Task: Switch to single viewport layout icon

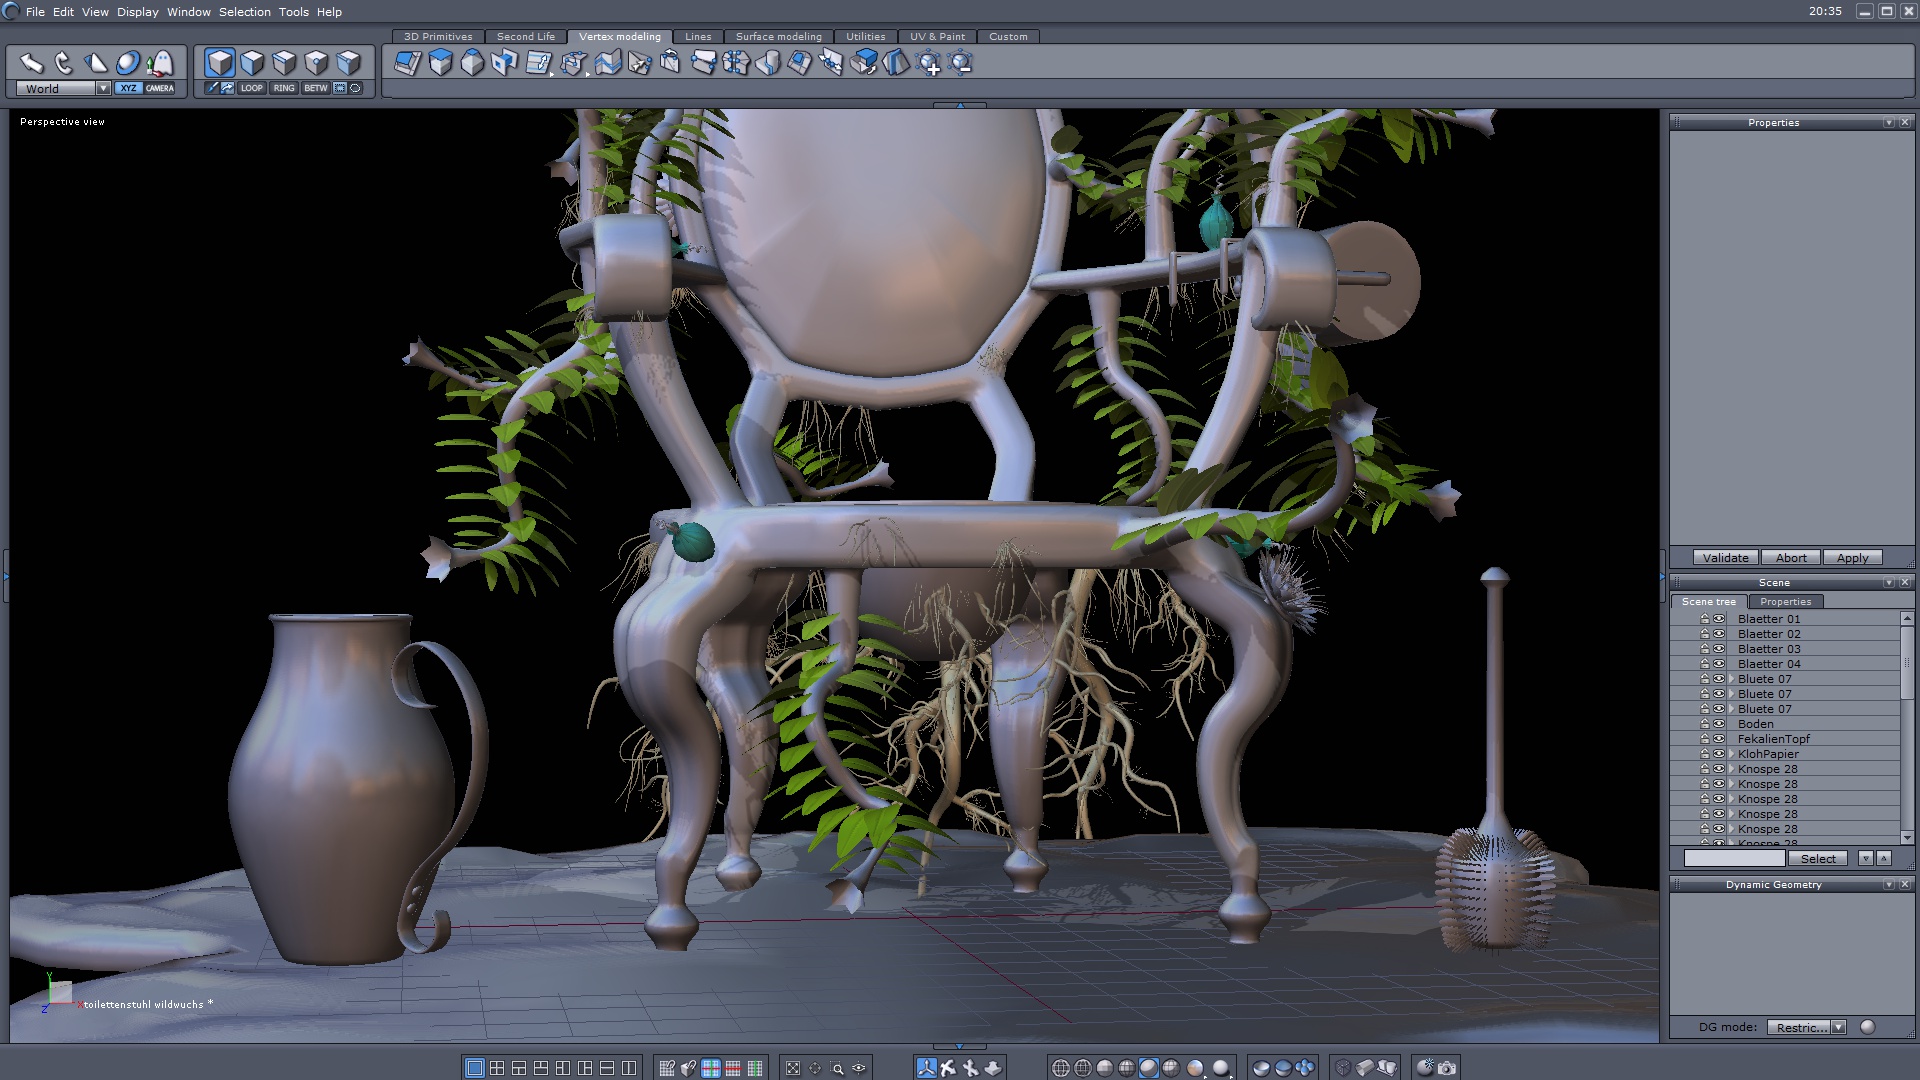Action: pos(475,1068)
